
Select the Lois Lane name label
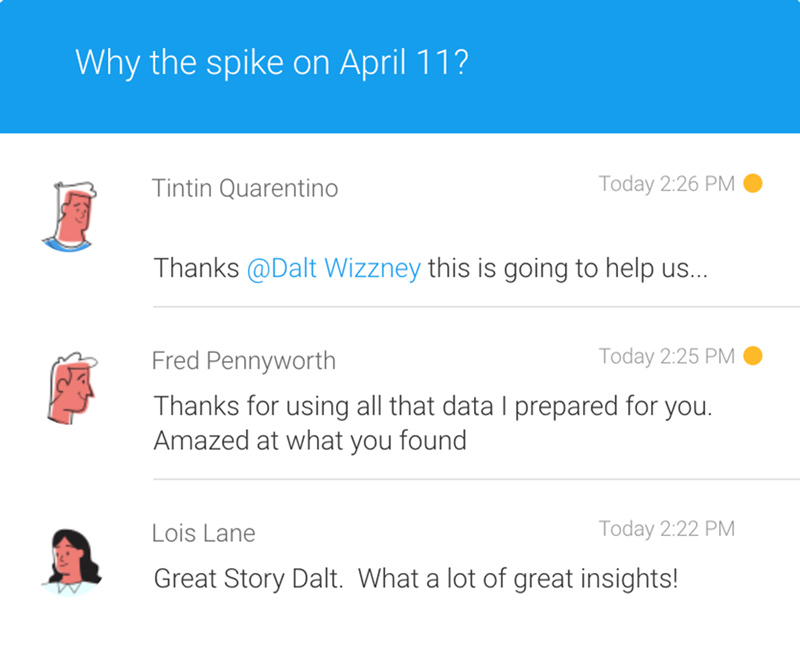204,533
